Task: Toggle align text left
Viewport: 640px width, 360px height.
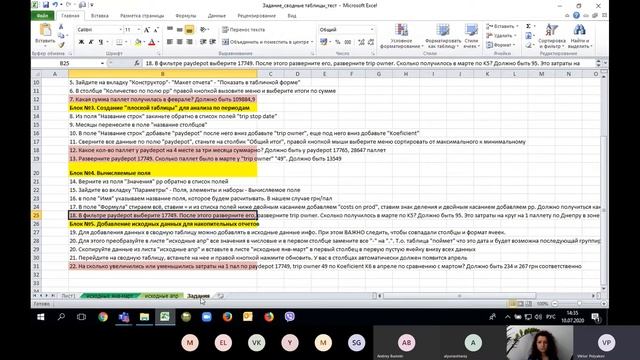Action: pos(170,42)
